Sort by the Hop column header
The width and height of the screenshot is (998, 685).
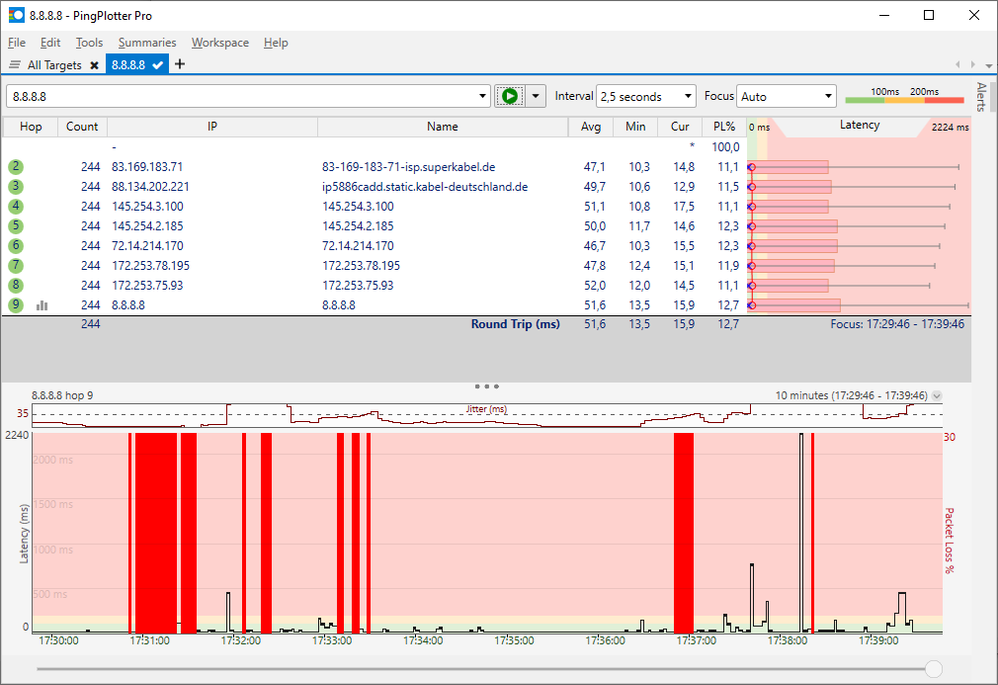31,127
